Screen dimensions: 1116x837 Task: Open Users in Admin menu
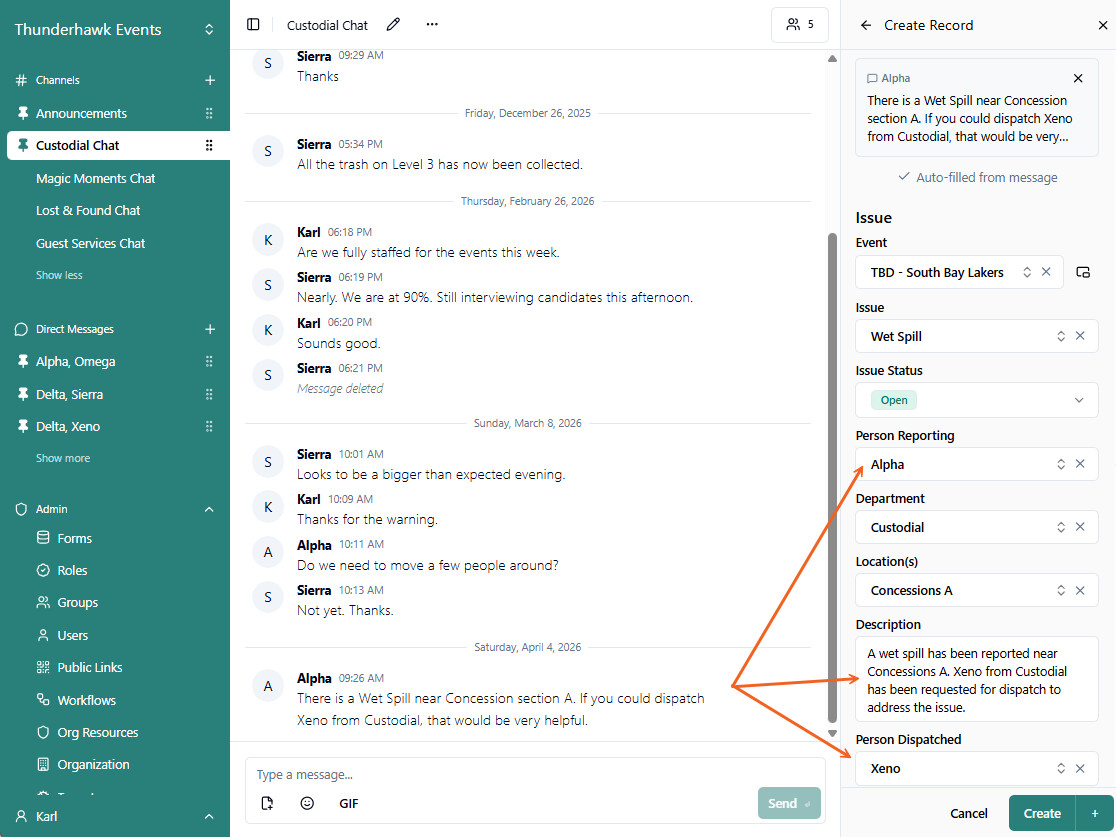point(73,636)
